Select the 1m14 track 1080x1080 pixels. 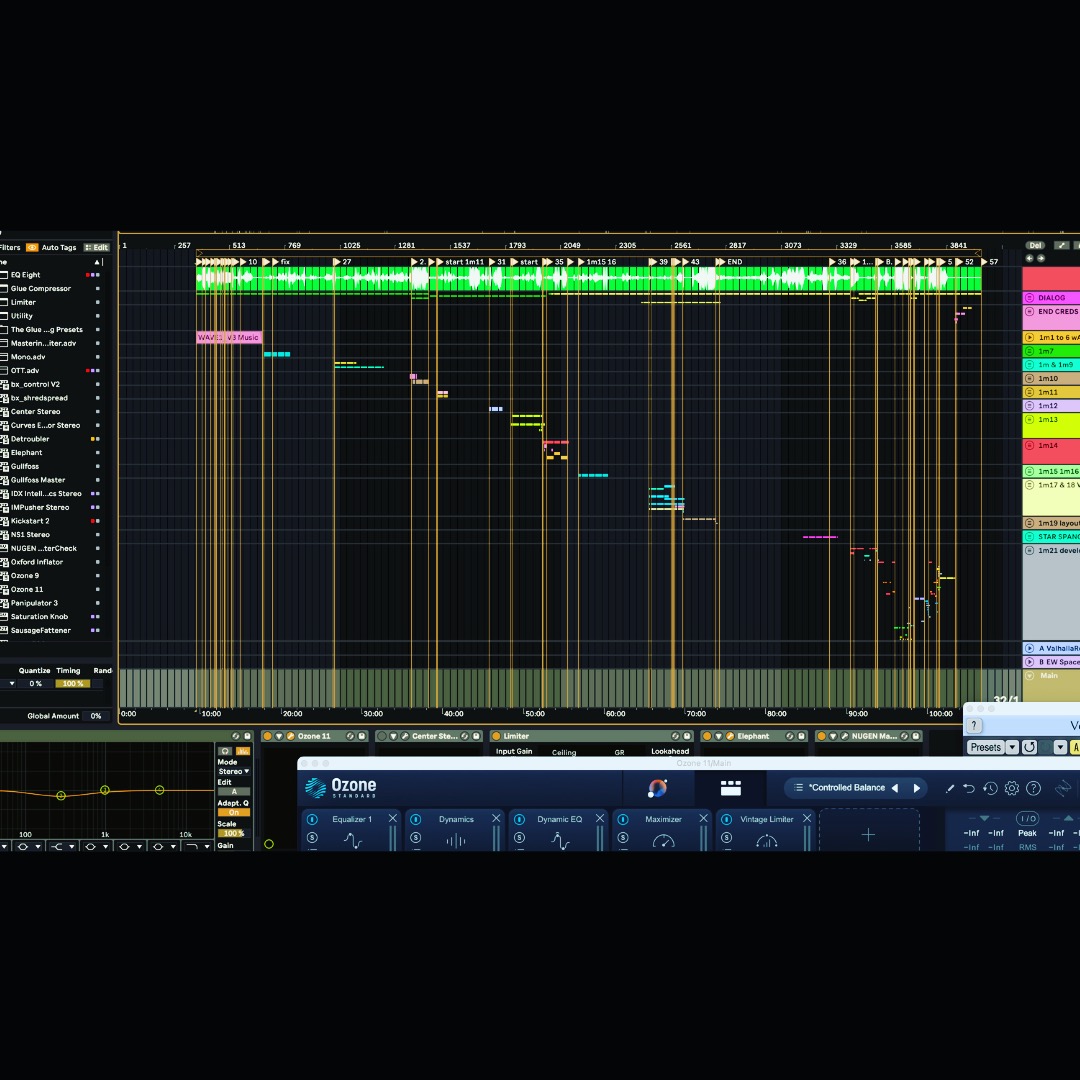pyautogui.click(x=1052, y=450)
